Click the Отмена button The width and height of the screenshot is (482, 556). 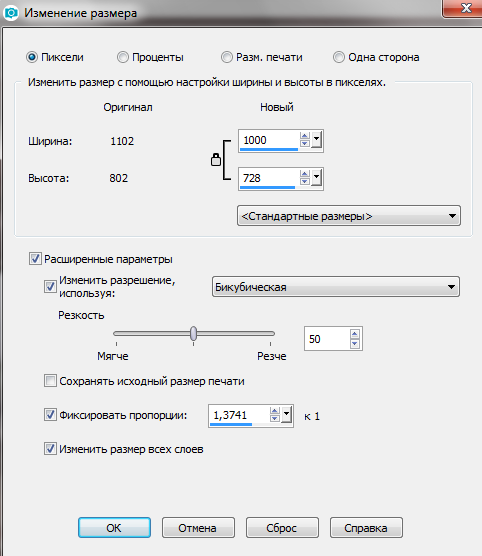pos(198,528)
